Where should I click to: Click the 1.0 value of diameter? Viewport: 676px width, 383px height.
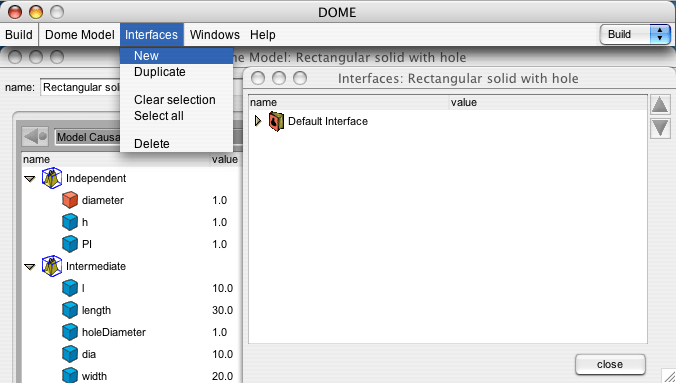coord(219,200)
